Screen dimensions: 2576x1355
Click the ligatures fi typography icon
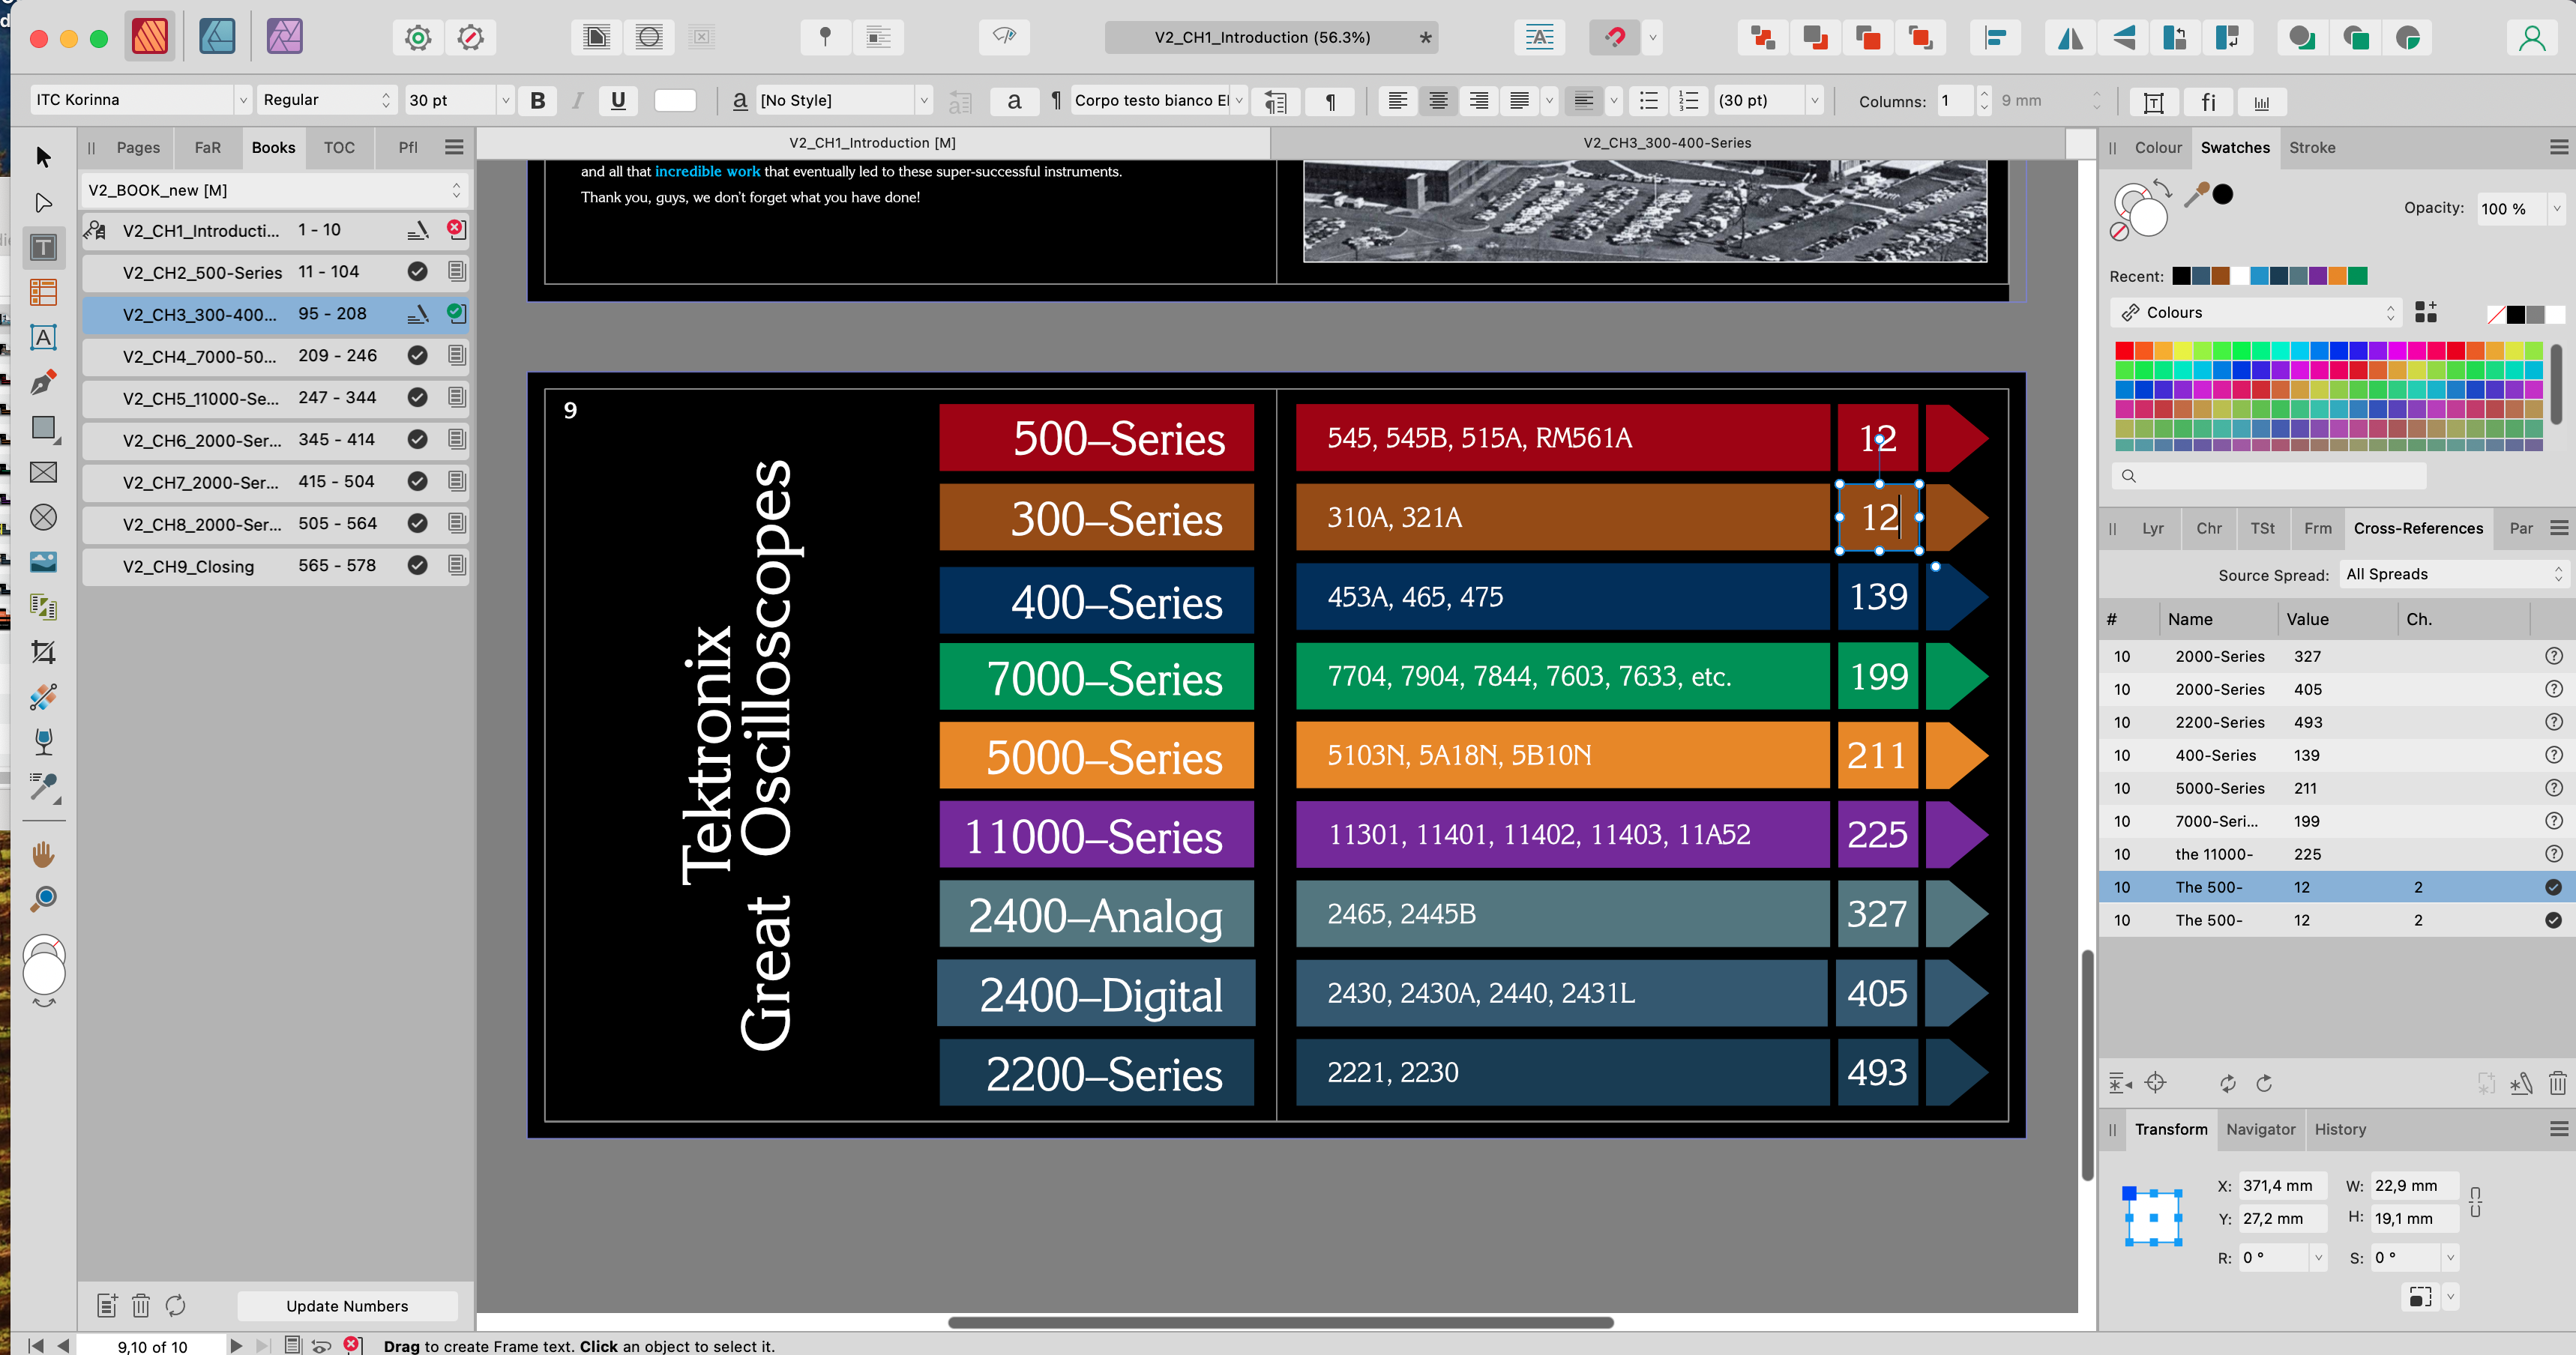click(x=2208, y=101)
